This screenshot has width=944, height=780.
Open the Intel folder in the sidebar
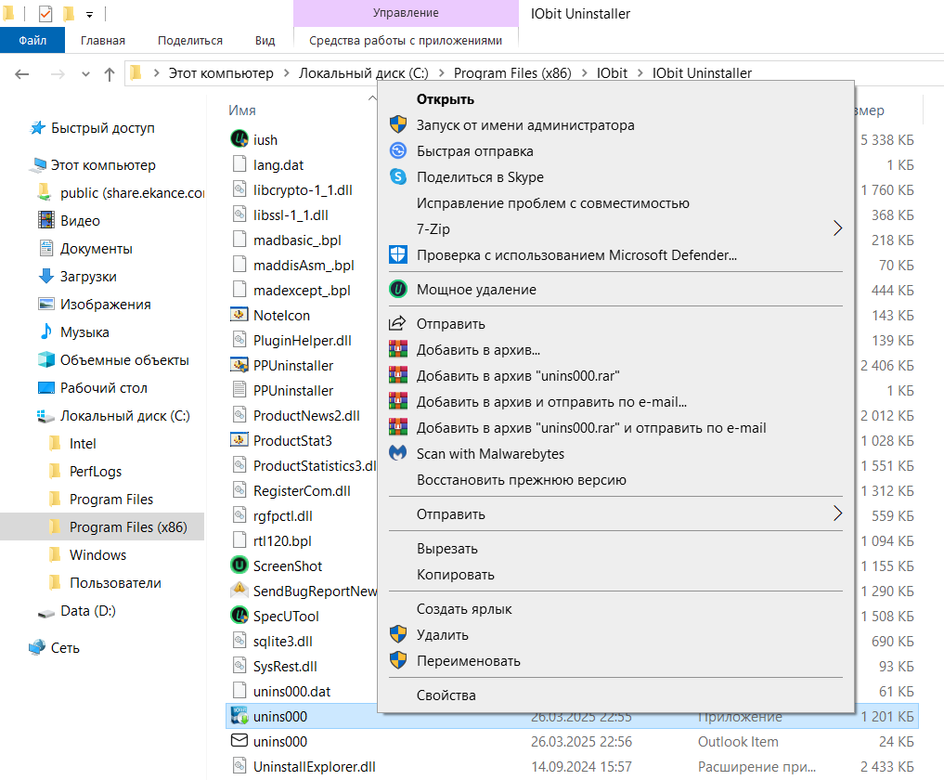point(82,444)
